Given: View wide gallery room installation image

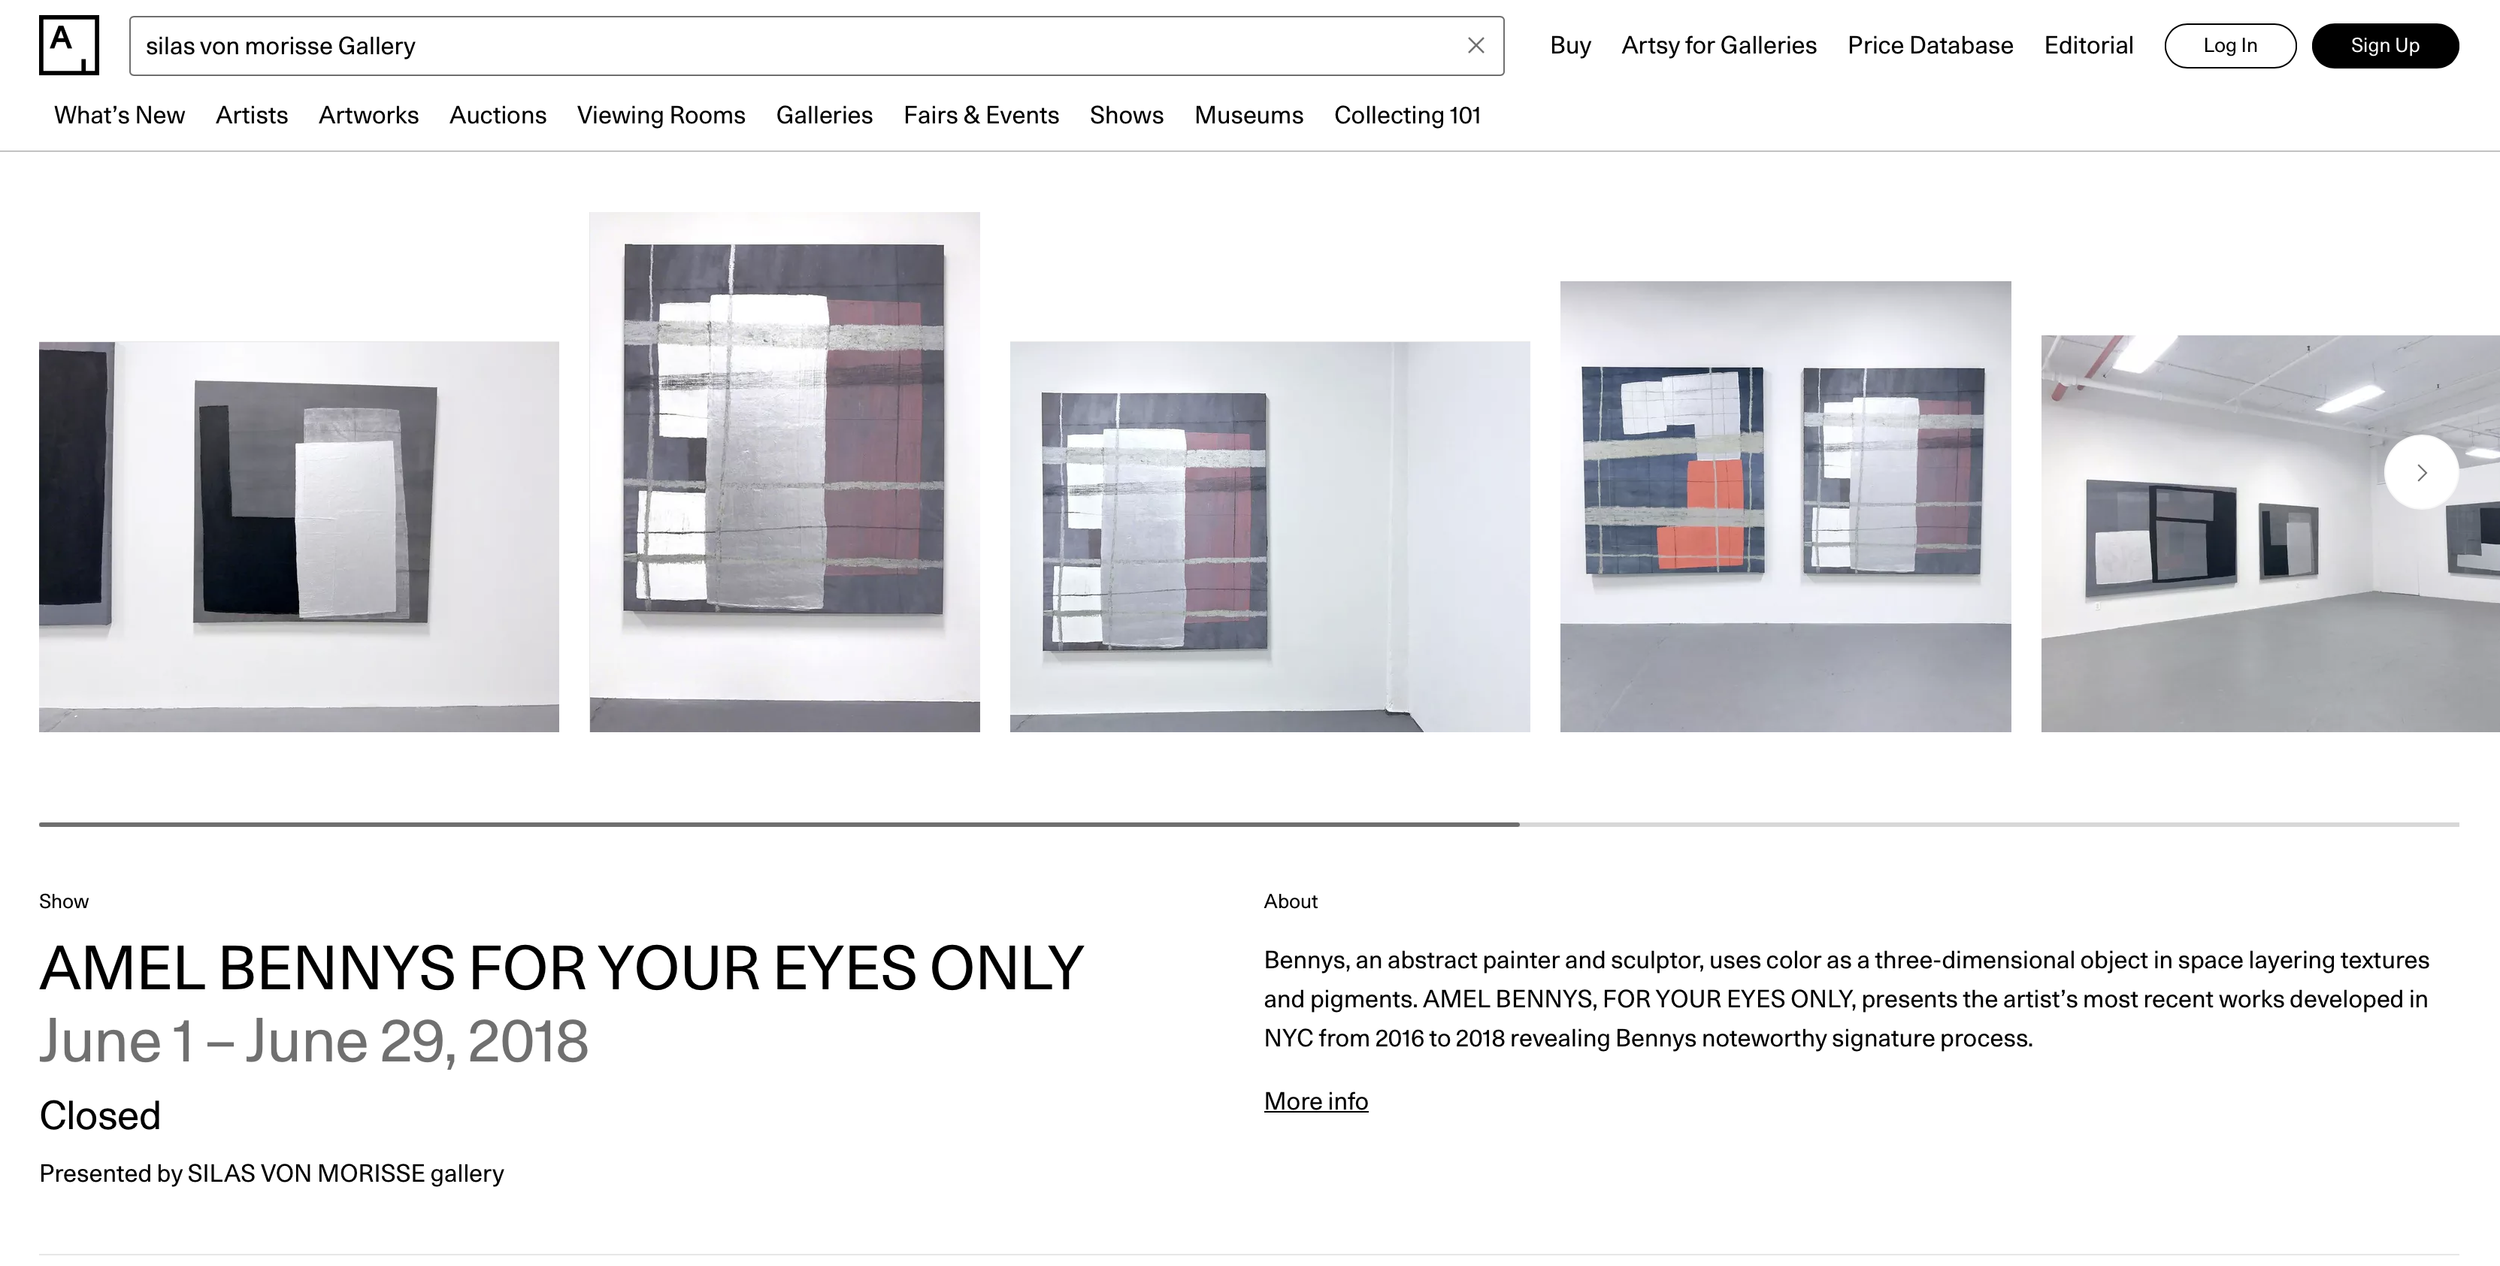Looking at the screenshot, I should coord(2270,534).
